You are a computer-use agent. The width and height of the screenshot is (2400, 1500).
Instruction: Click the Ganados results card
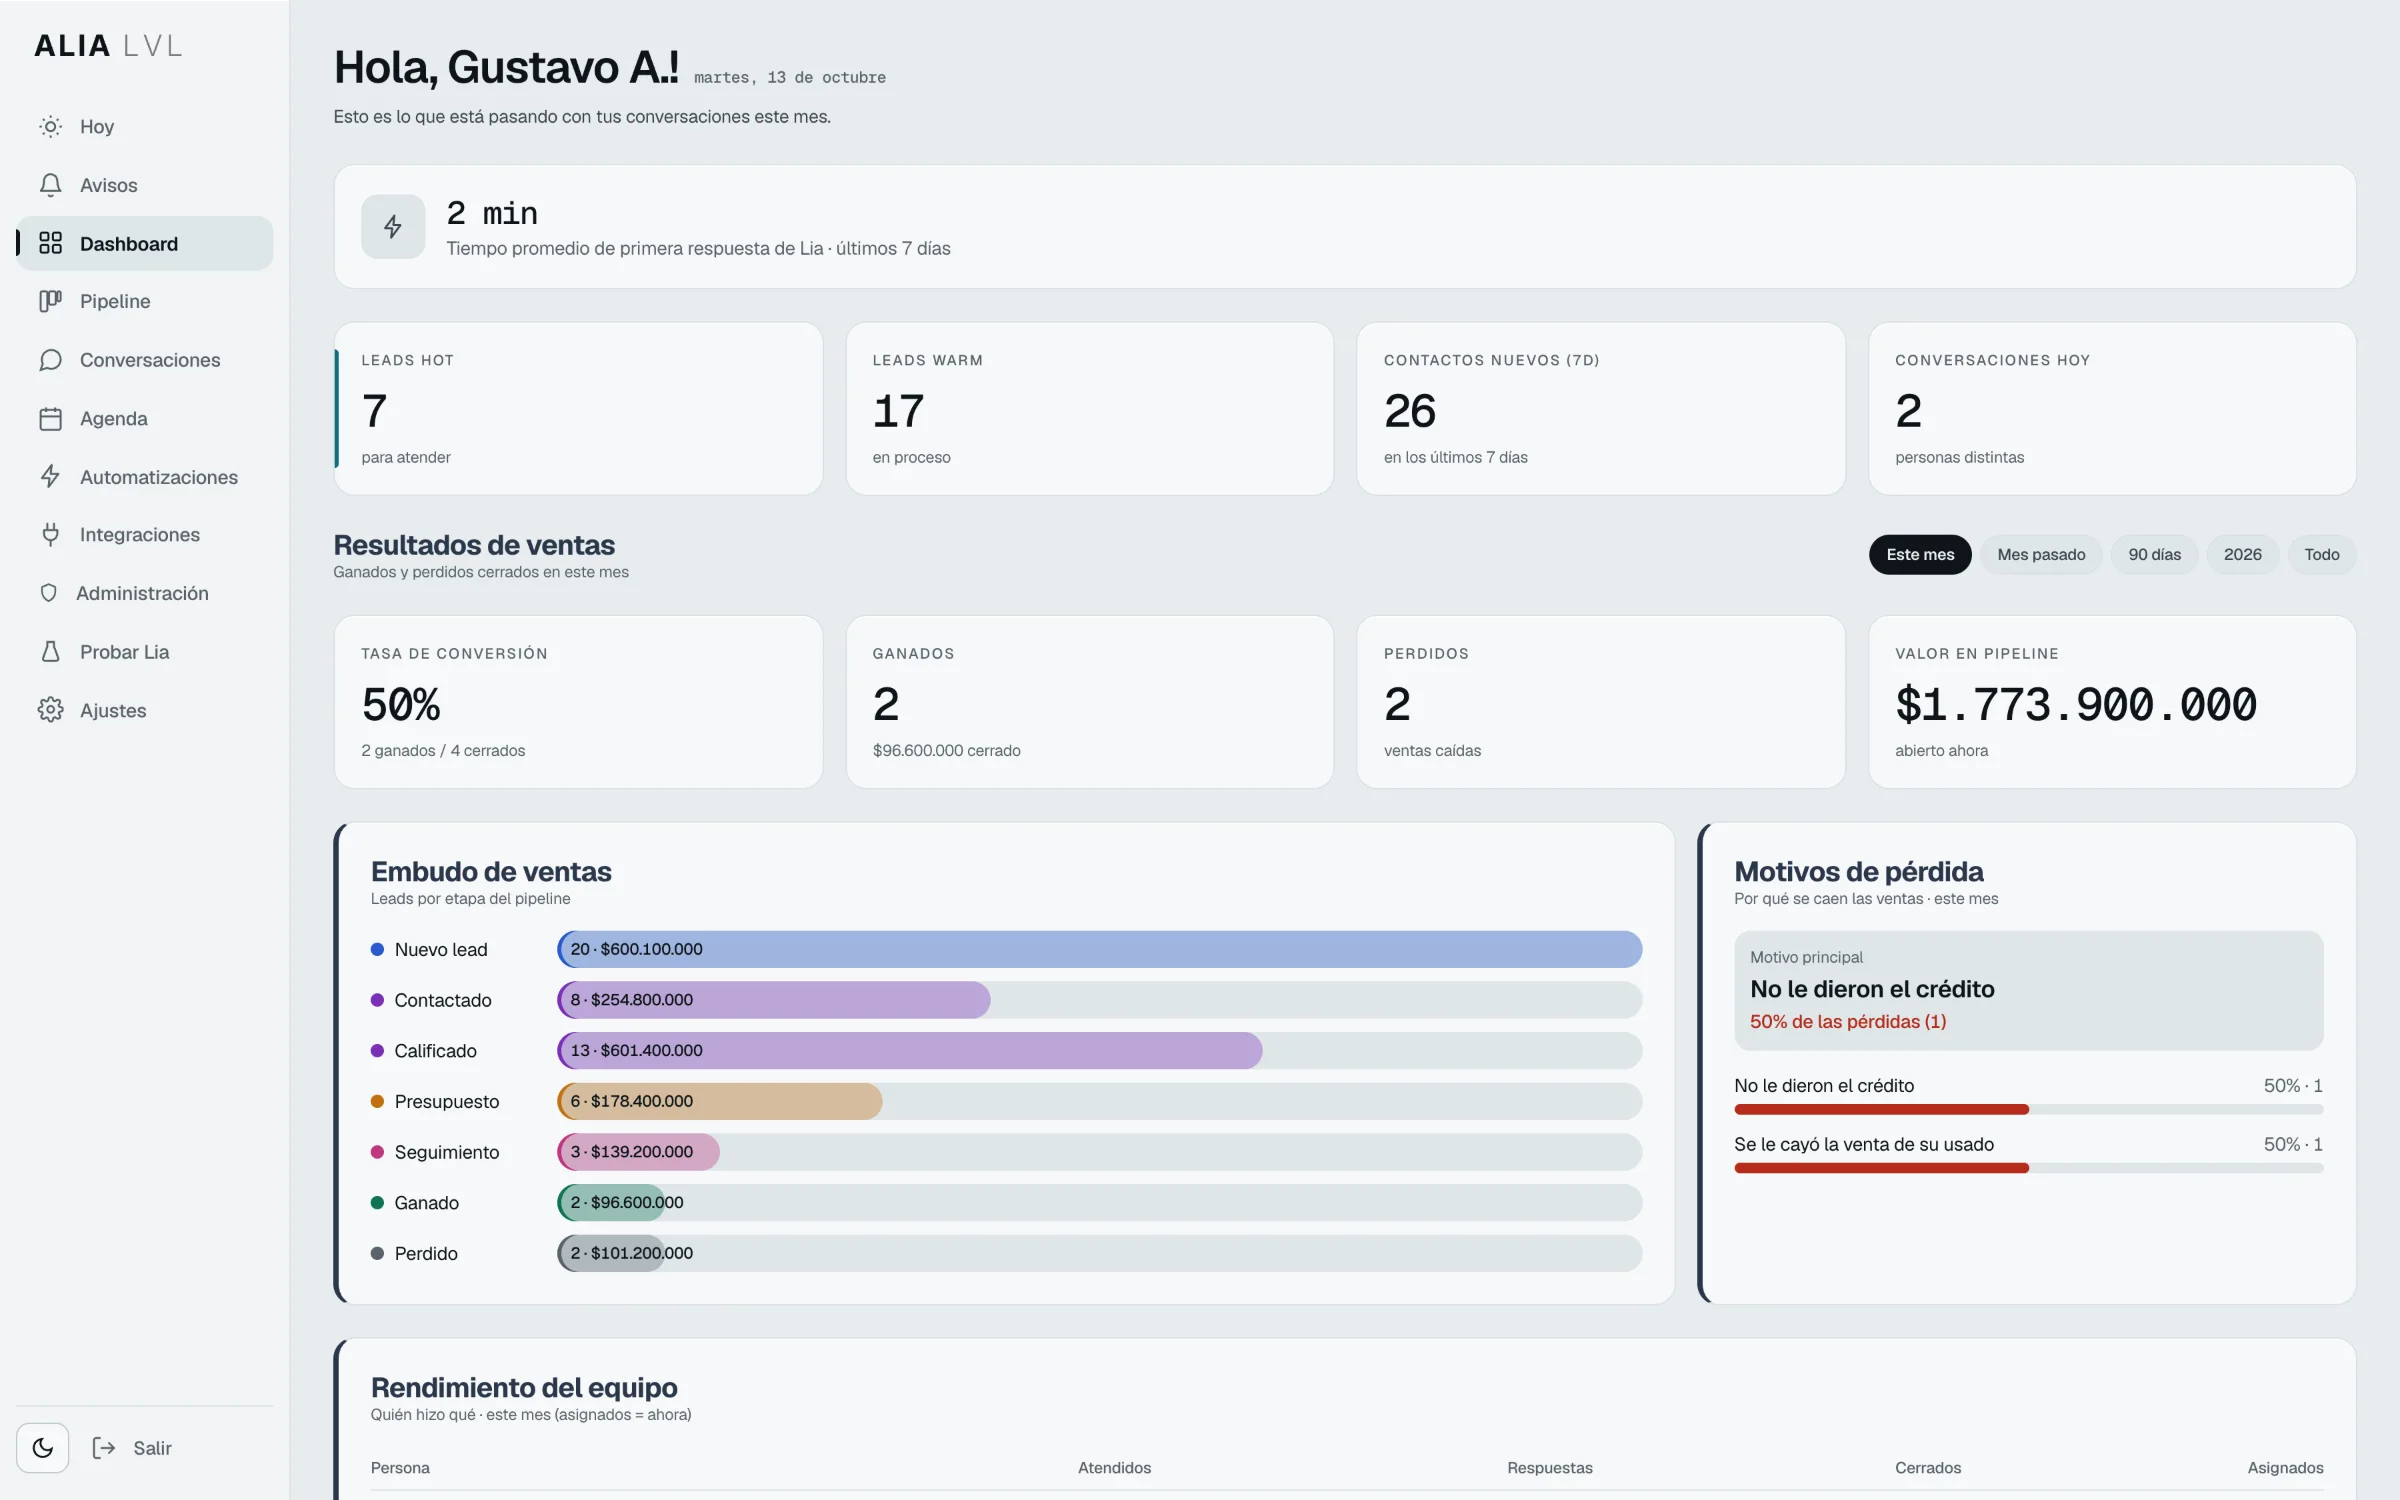[1089, 702]
